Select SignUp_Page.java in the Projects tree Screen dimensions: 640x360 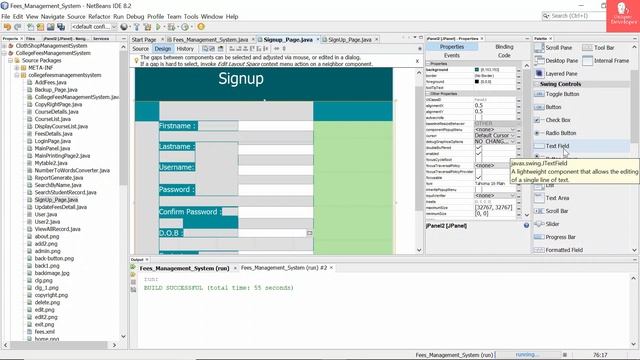(x=56, y=200)
